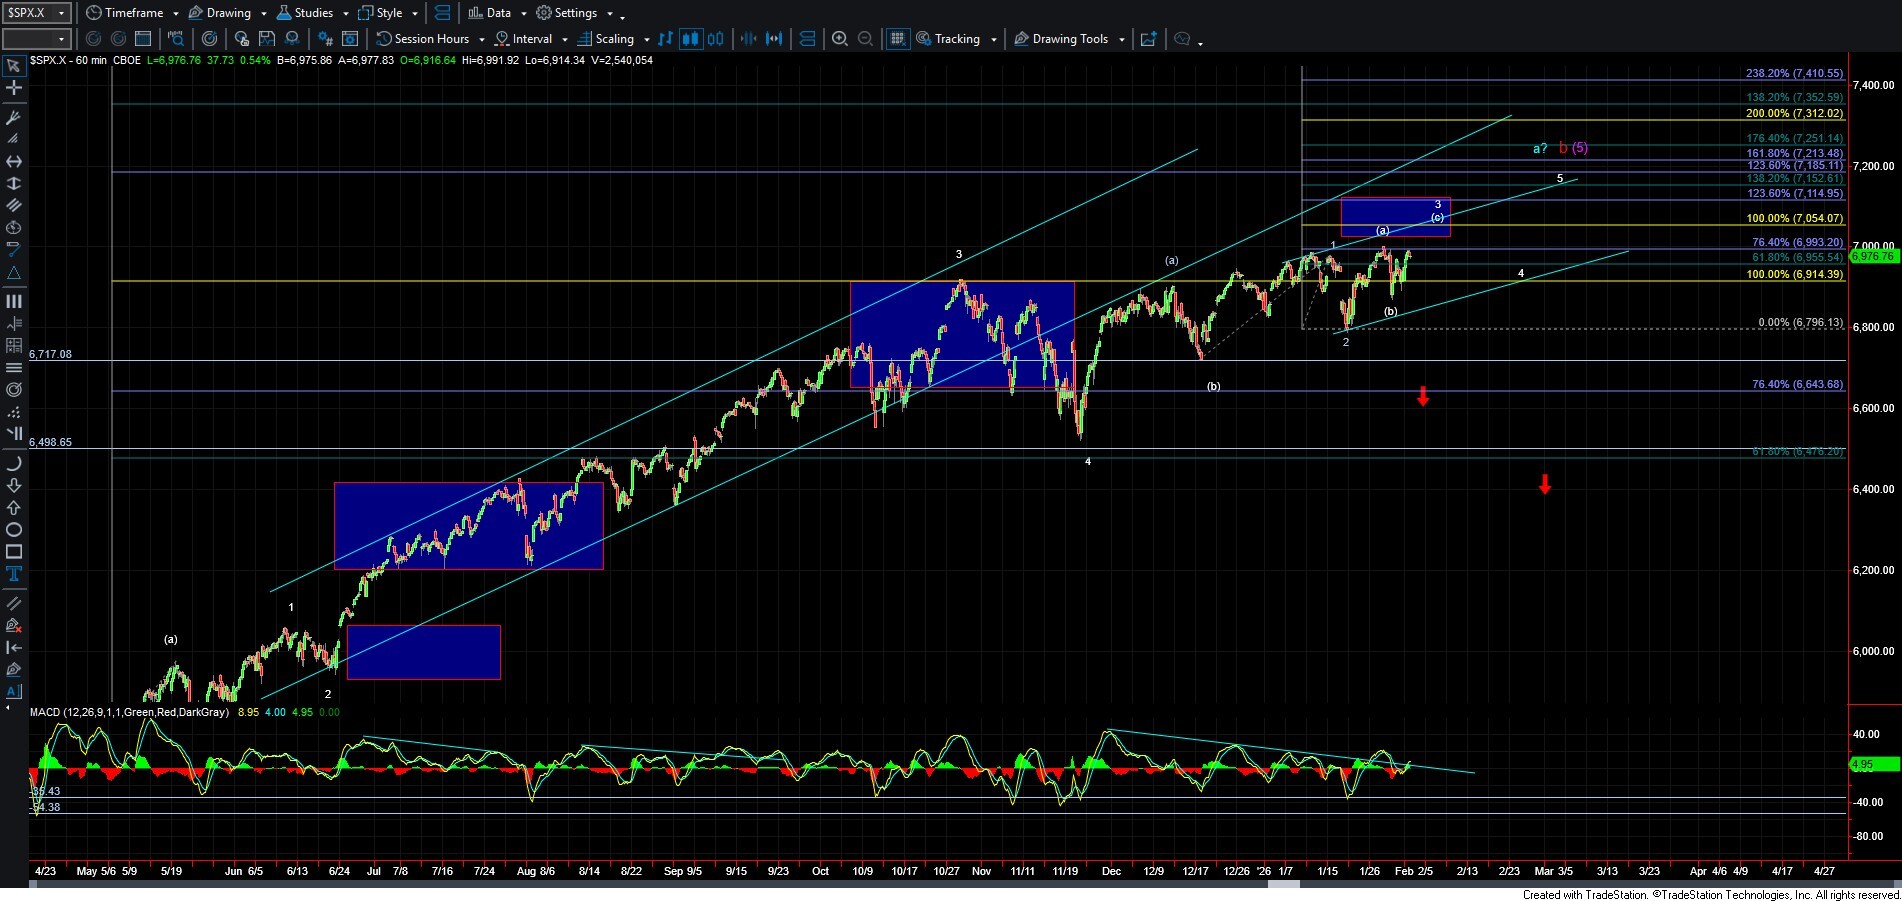Click the green 6,976.76 price label
1902x901 pixels.
click(1873, 256)
